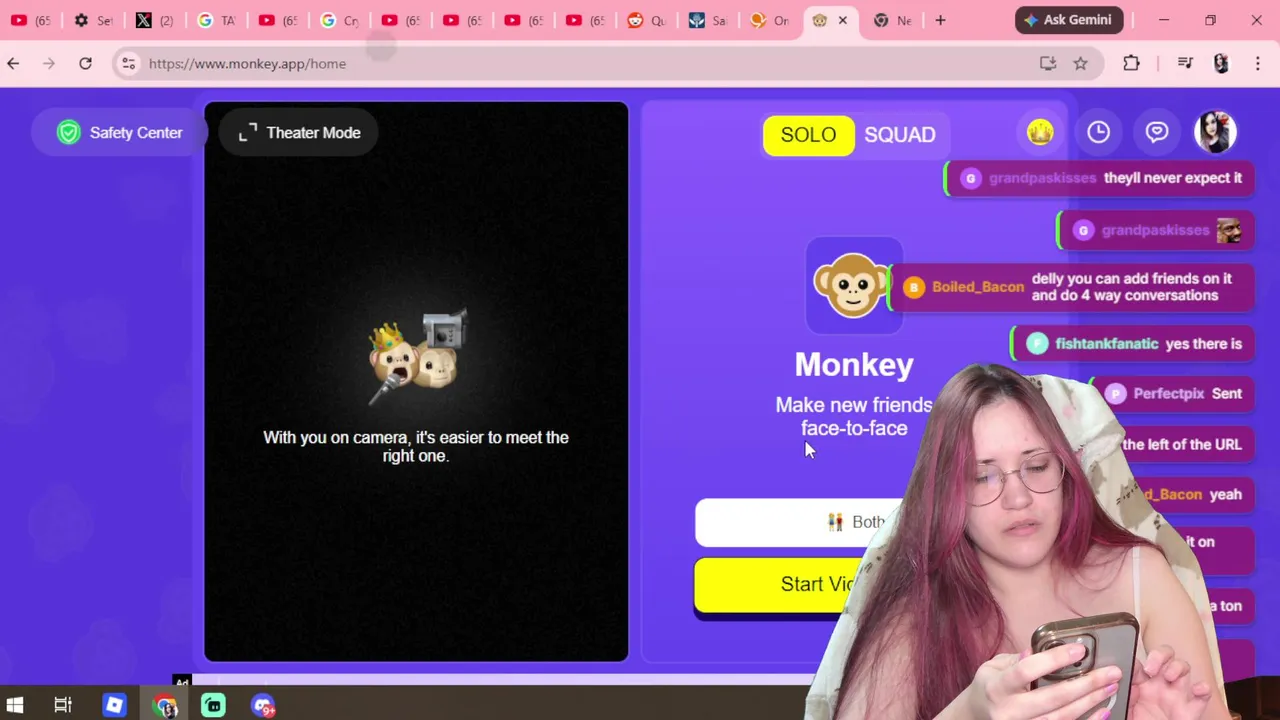Open match history clock icon
This screenshot has width=1280, height=720.
click(1098, 132)
